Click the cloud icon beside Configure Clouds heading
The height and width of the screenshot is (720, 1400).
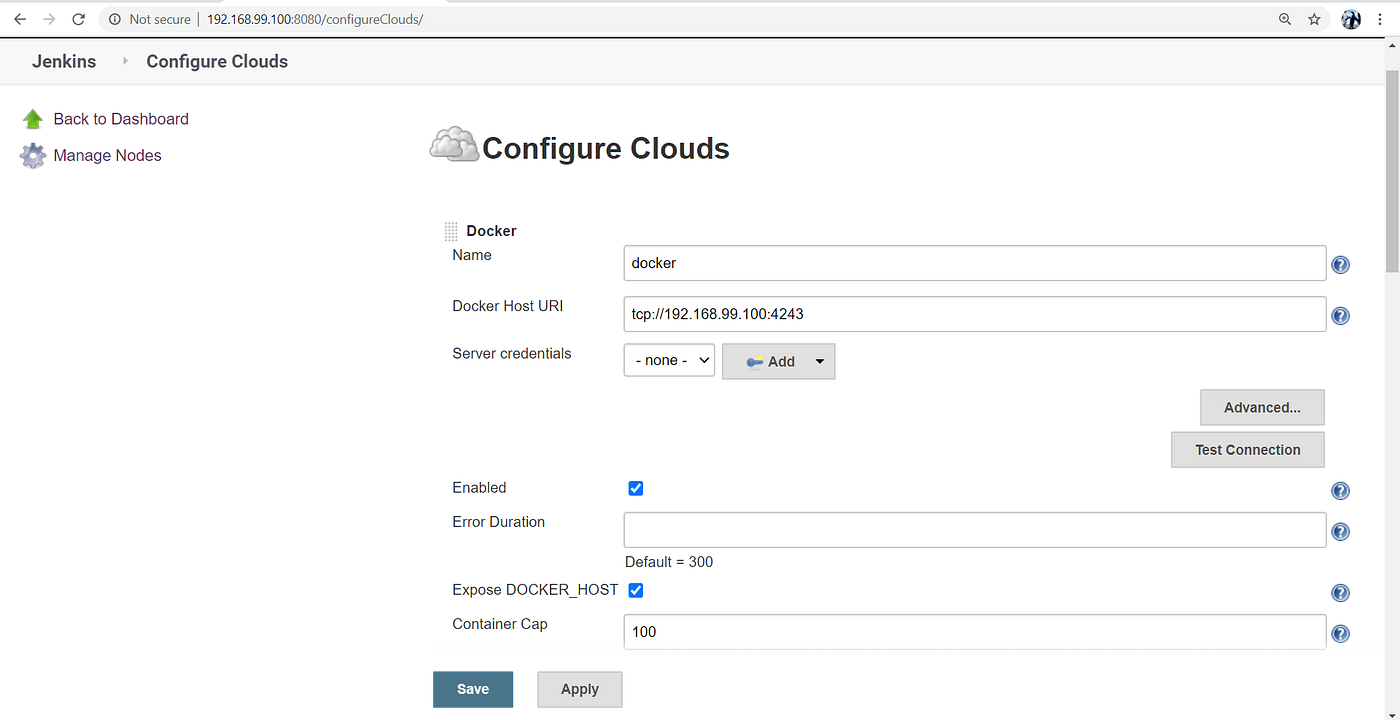point(454,145)
